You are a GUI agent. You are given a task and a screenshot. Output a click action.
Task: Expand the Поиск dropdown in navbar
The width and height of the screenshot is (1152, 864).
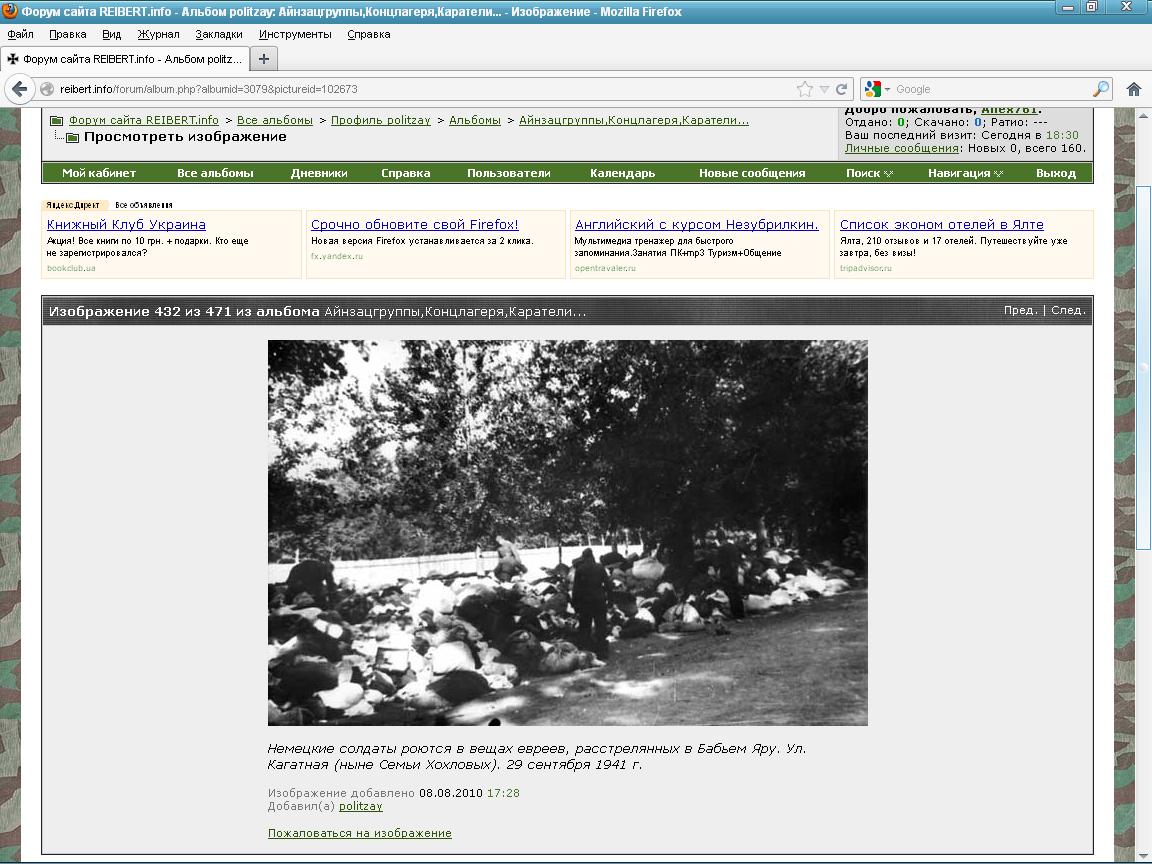point(869,173)
